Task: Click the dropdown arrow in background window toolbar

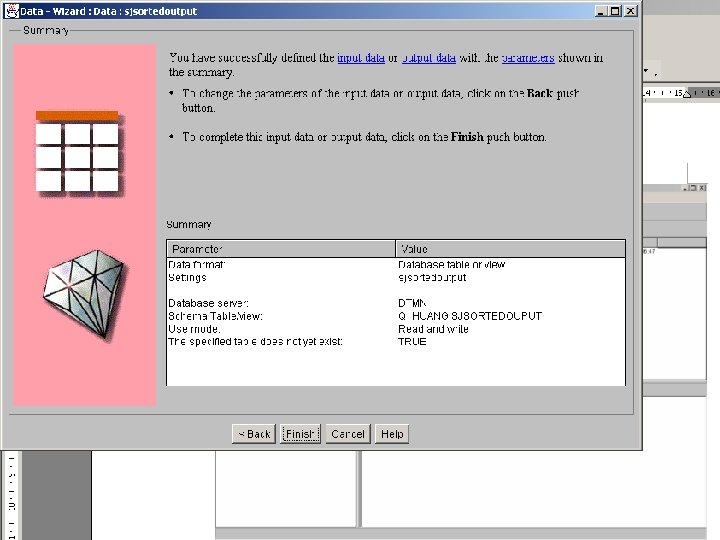Action: click(x=646, y=71)
